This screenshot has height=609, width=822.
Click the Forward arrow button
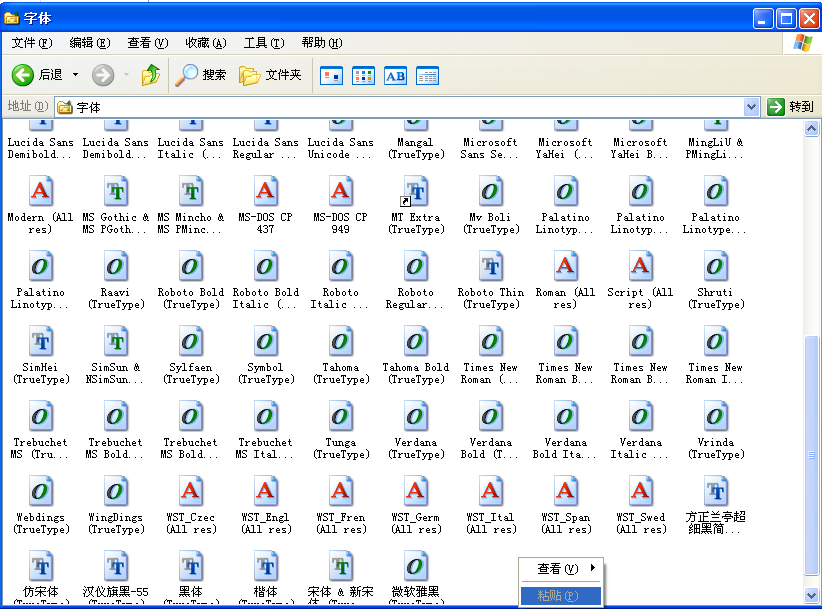point(103,75)
